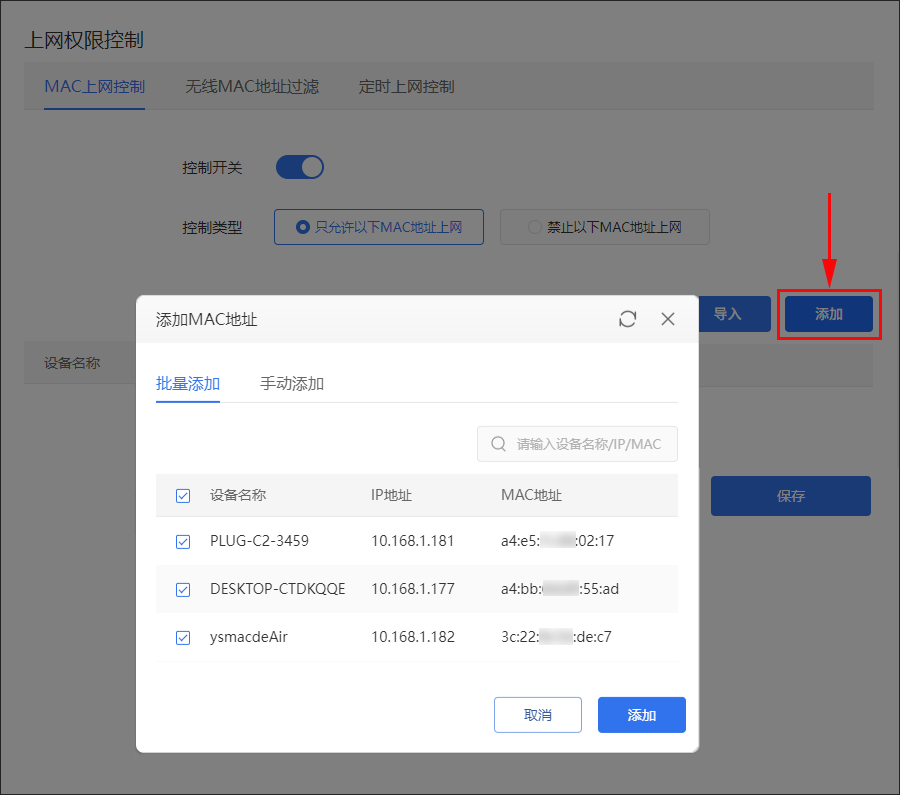Toggle the select-all checkbox in table header
Image resolution: width=900 pixels, height=795 pixels.
tap(183, 496)
